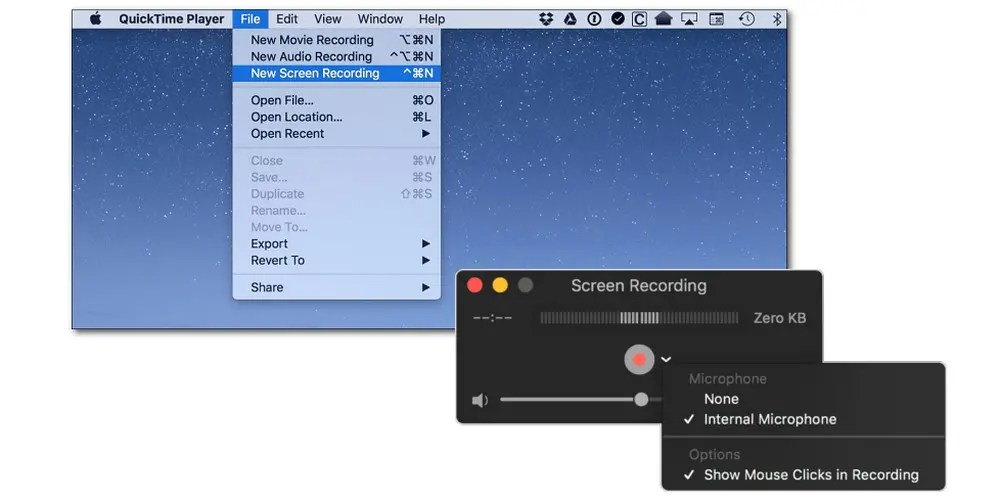This screenshot has height=500, width=1000.
Task: Click the boxed C menu bar icon
Action: pyautogui.click(x=639, y=19)
